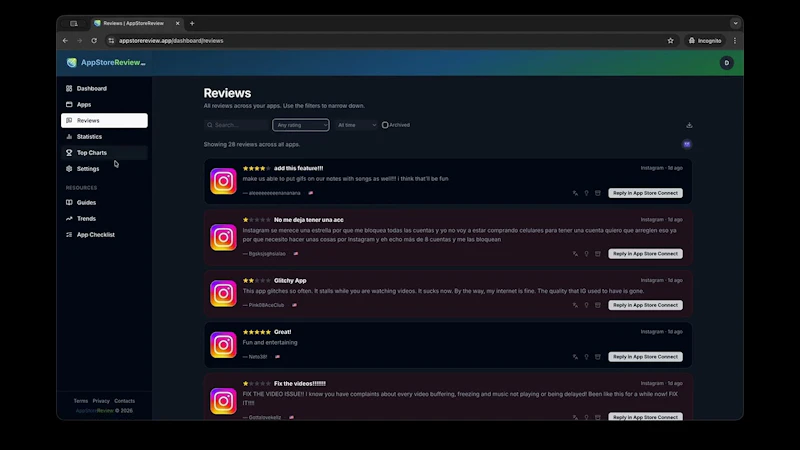Click lightbulb icon on 'Glitchy App' review
Viewport: 800px width, 450px height.
click(x=586, y=305)
